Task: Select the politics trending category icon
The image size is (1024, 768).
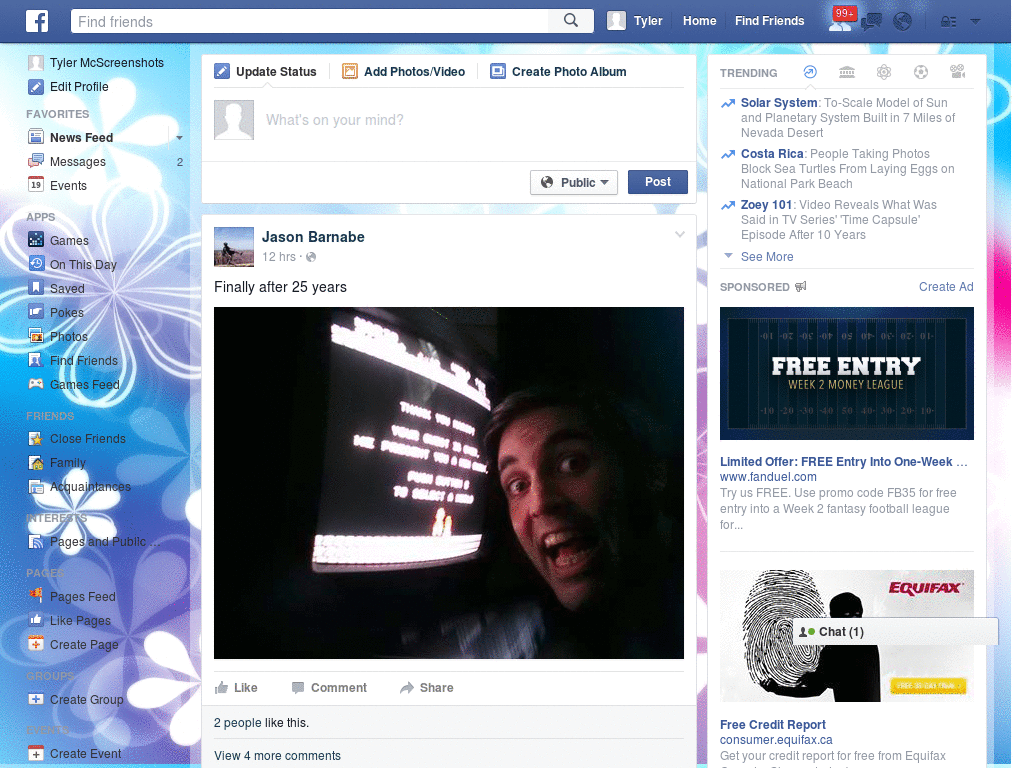Action: click(x=847, y=72)
